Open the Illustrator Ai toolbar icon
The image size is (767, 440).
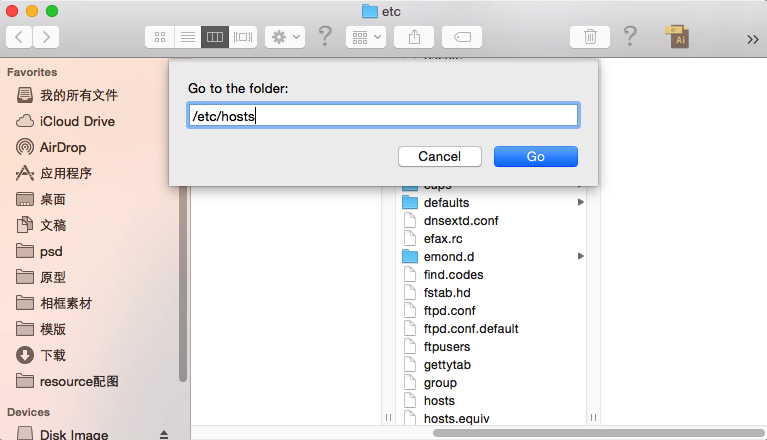(x=677, y=37)
